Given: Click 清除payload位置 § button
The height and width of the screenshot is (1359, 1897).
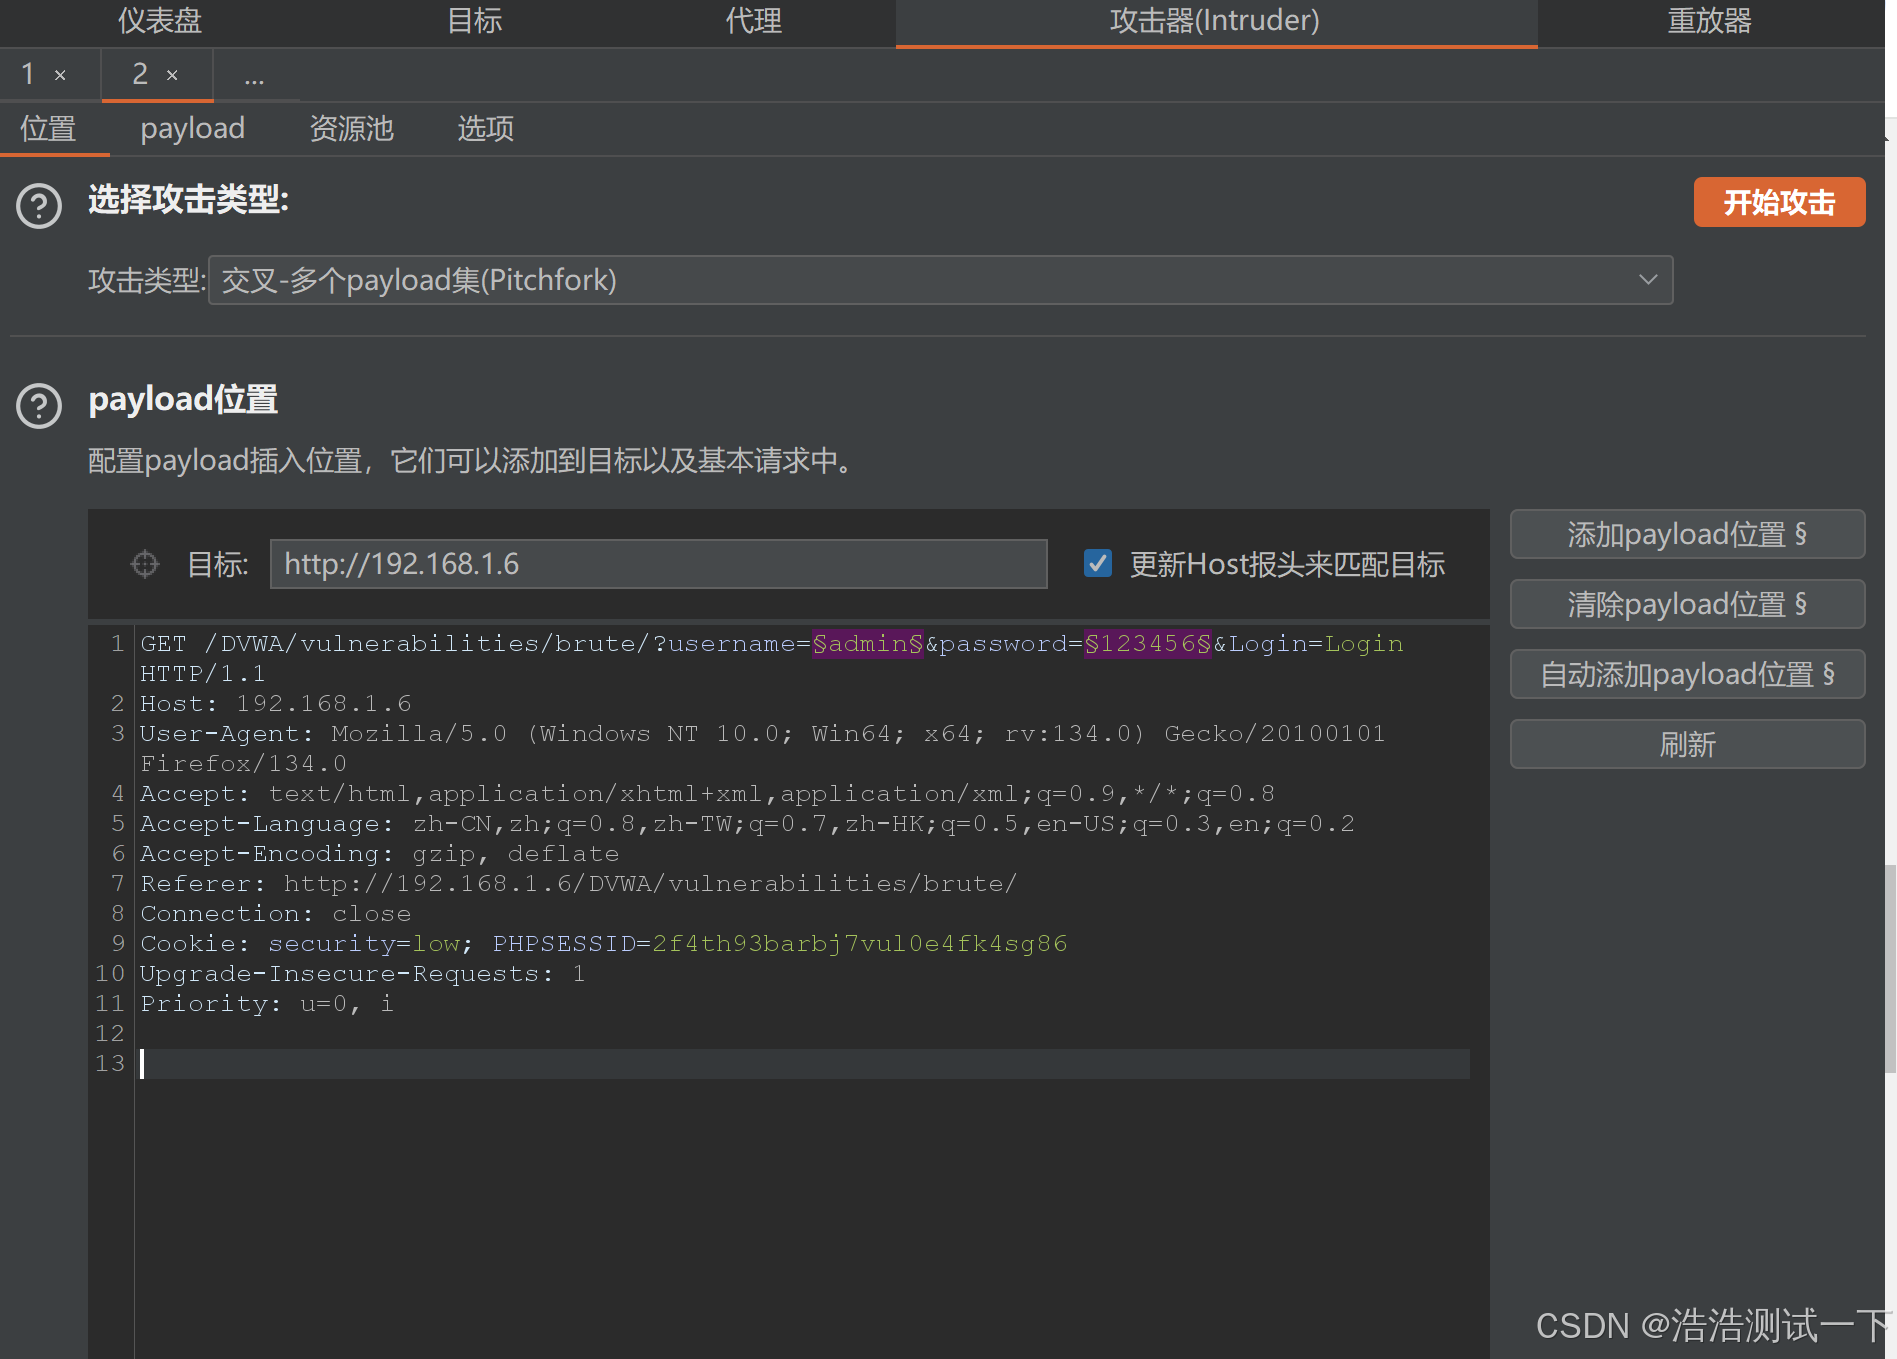Looking at the screenshot, I should tap(1687, 604).
